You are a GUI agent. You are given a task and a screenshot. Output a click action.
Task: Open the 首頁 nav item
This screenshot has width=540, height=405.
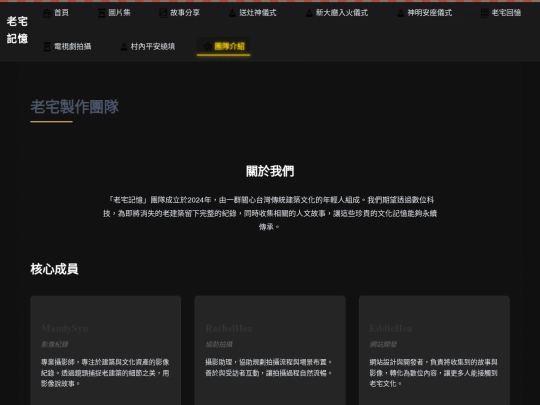tap(55, 13)
